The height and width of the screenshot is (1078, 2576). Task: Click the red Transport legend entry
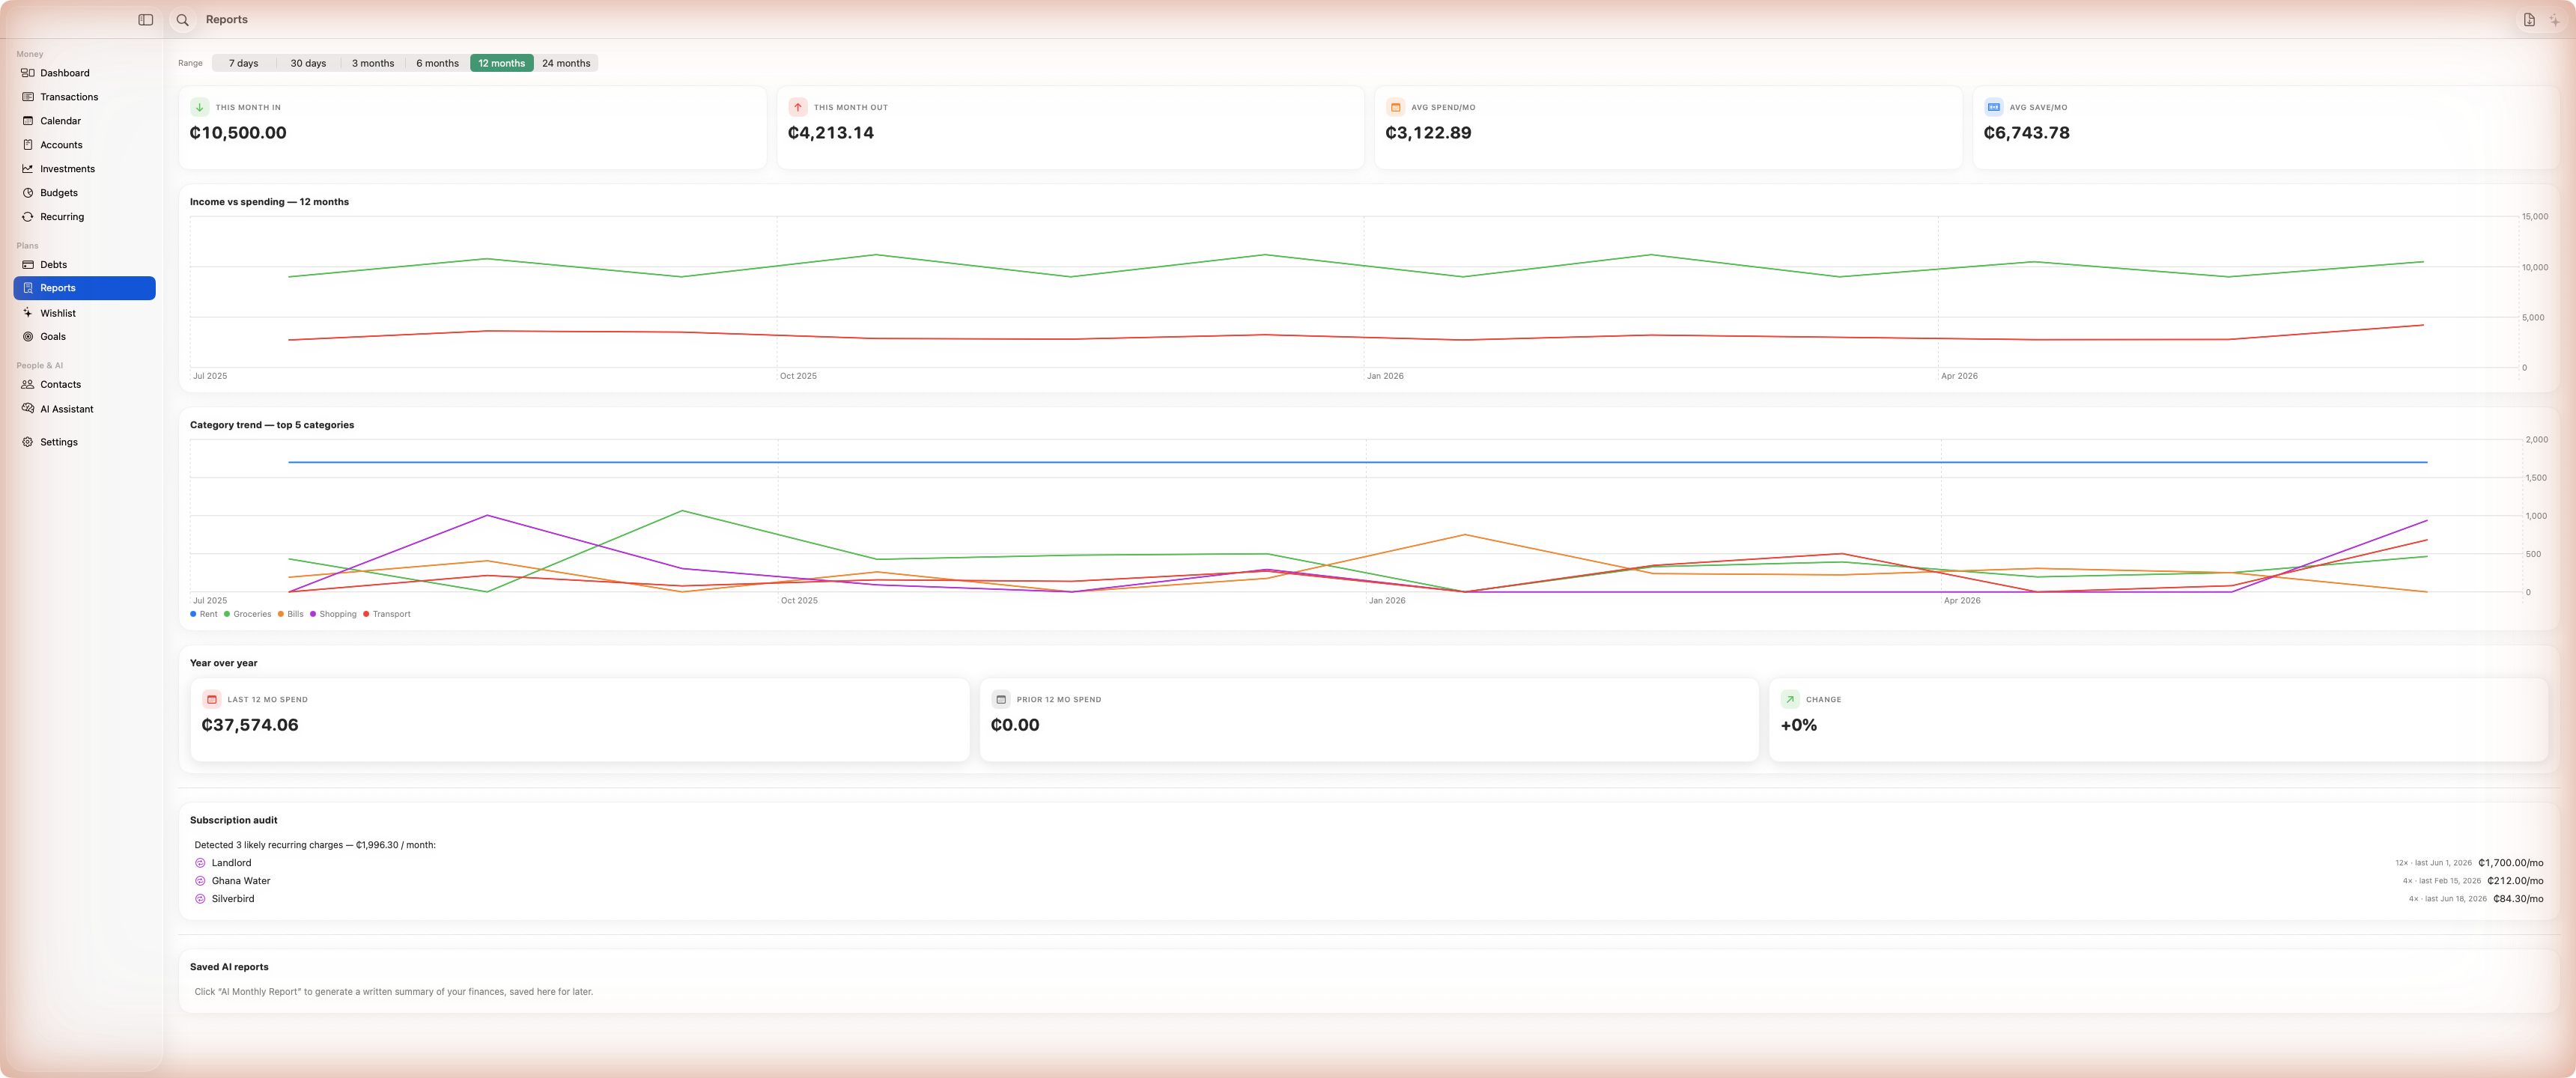tap(387, 614)
